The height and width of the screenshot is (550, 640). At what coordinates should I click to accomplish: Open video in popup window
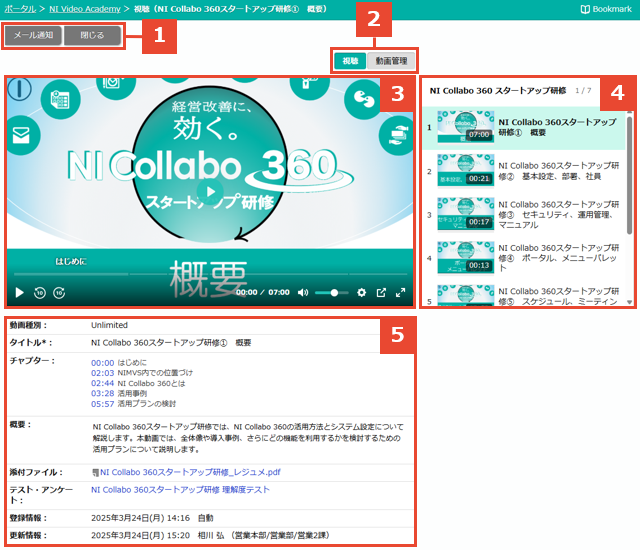381,293
